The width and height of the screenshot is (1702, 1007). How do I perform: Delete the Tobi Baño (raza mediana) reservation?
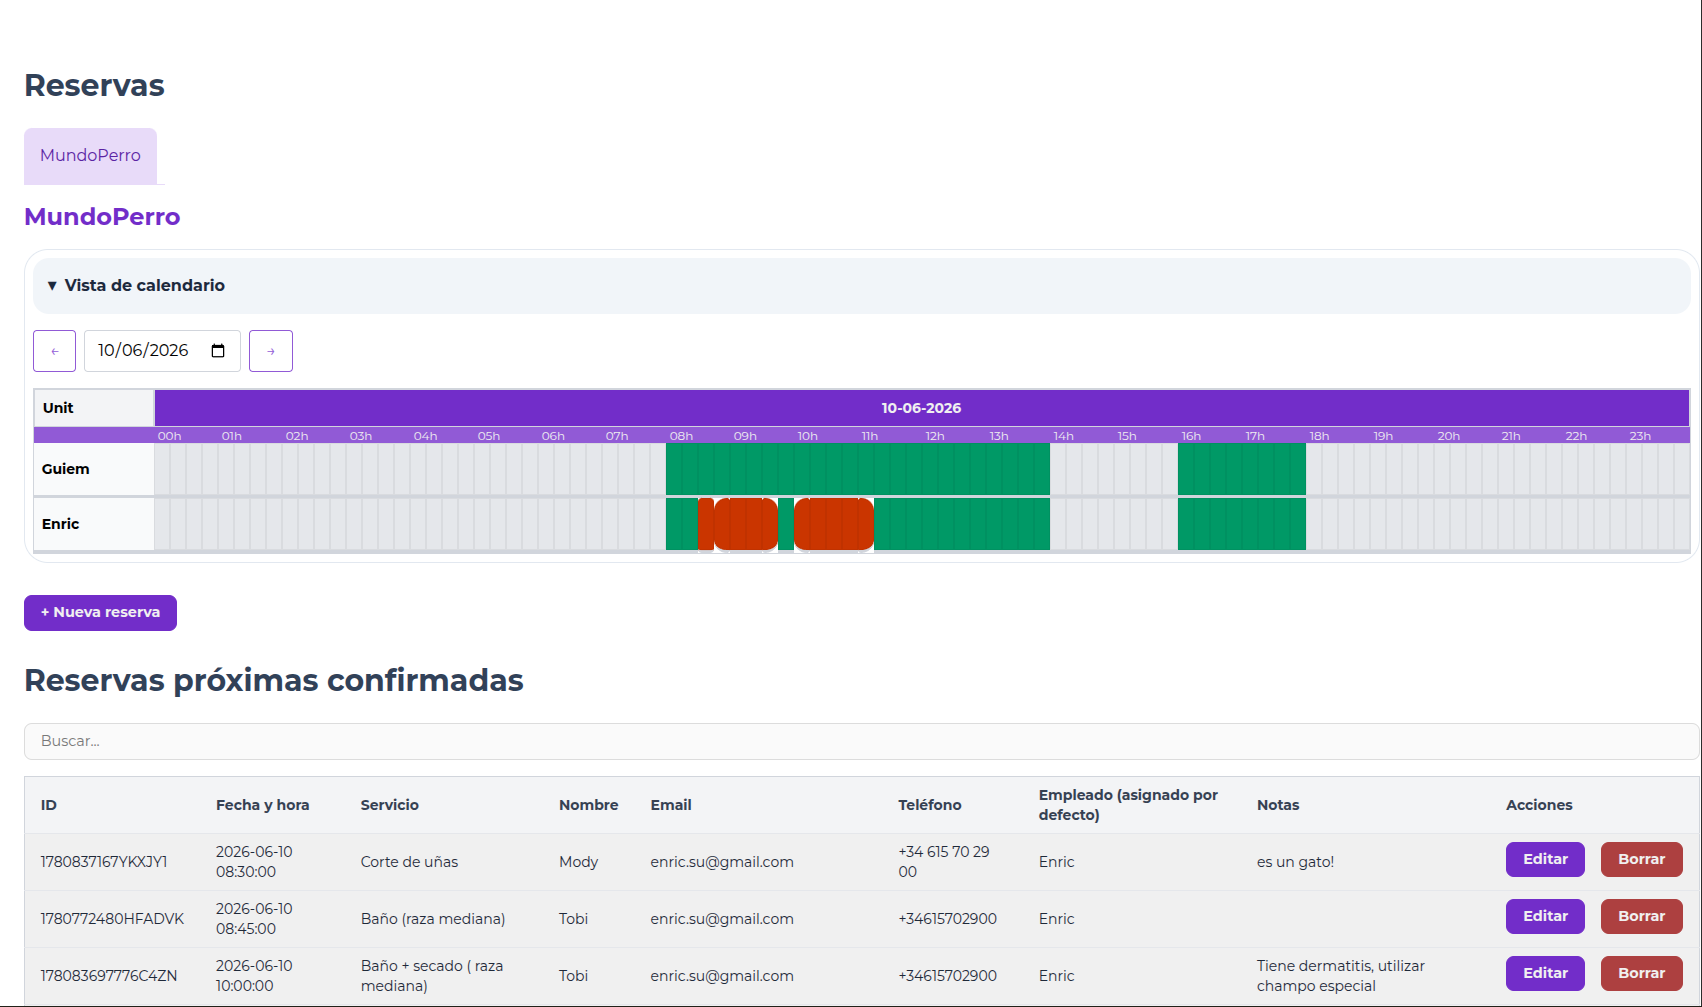[1641, 916]
